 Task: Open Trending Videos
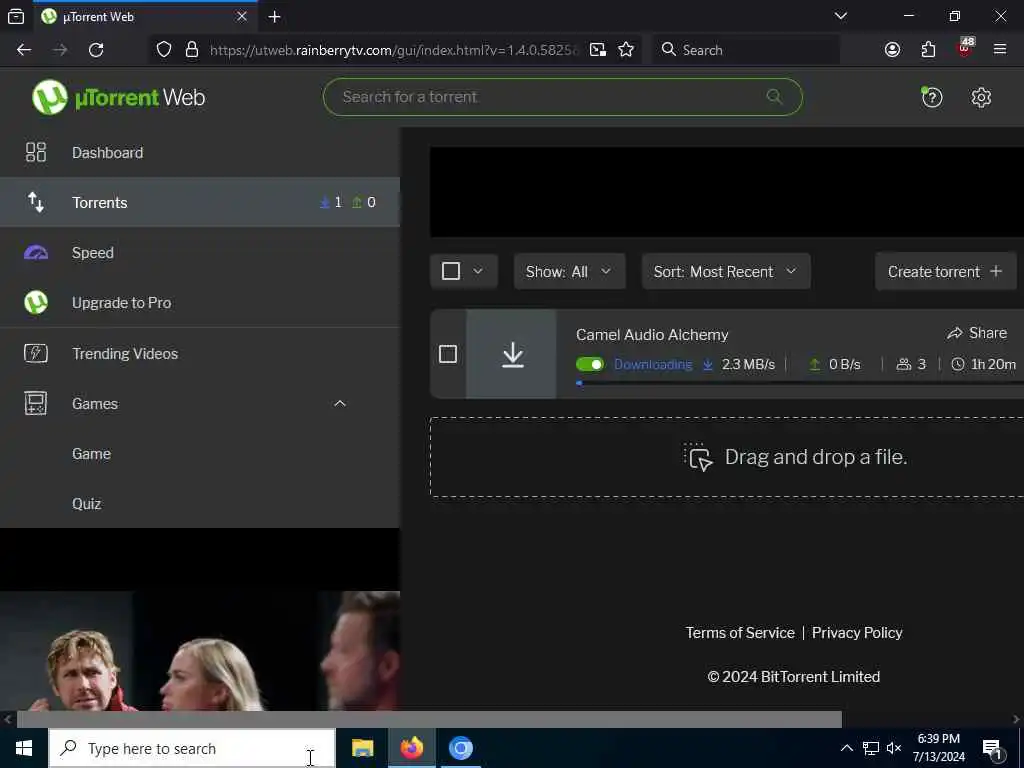[x=200, y=353]
